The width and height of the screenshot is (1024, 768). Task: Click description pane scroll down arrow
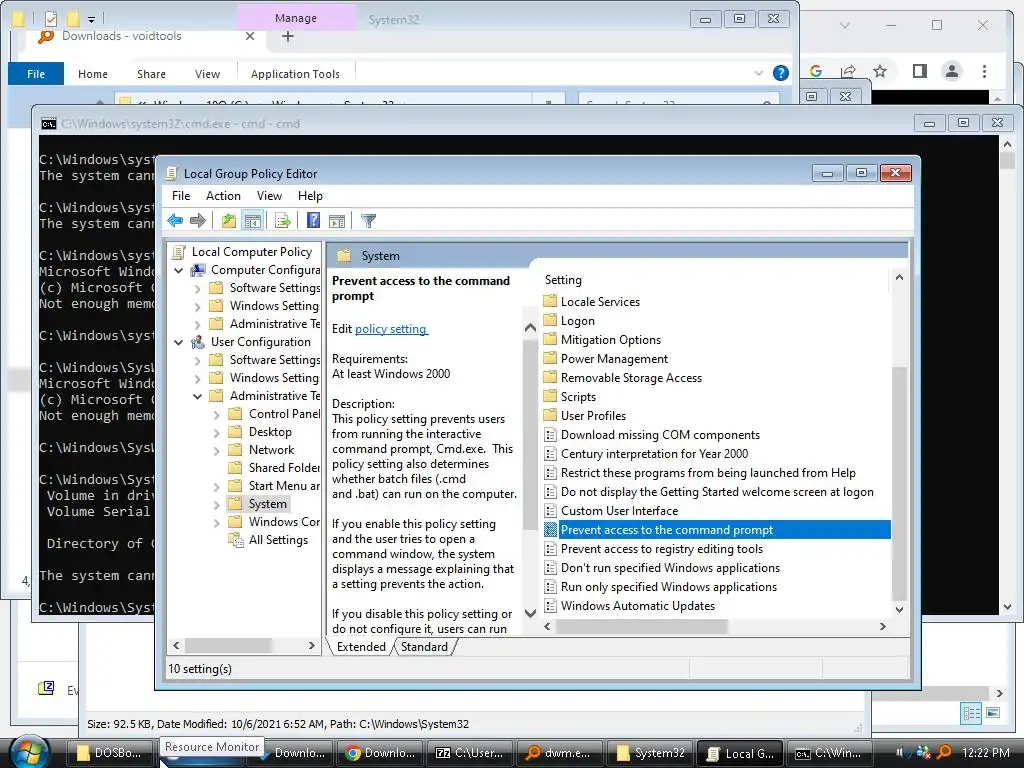[530, 613]
